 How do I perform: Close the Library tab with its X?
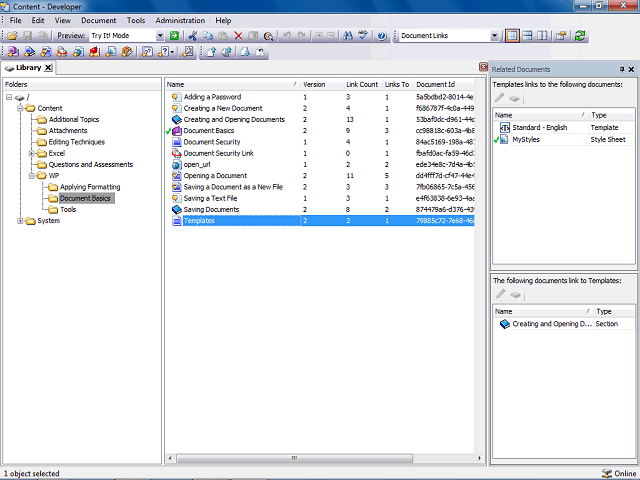tap(48, 68)
